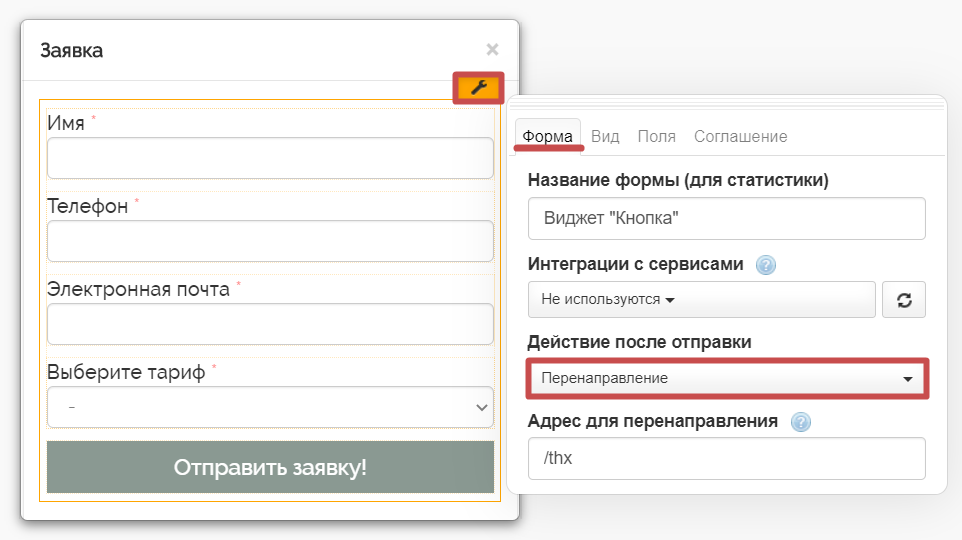Click the Электронная почта input field

coord(270,324)
